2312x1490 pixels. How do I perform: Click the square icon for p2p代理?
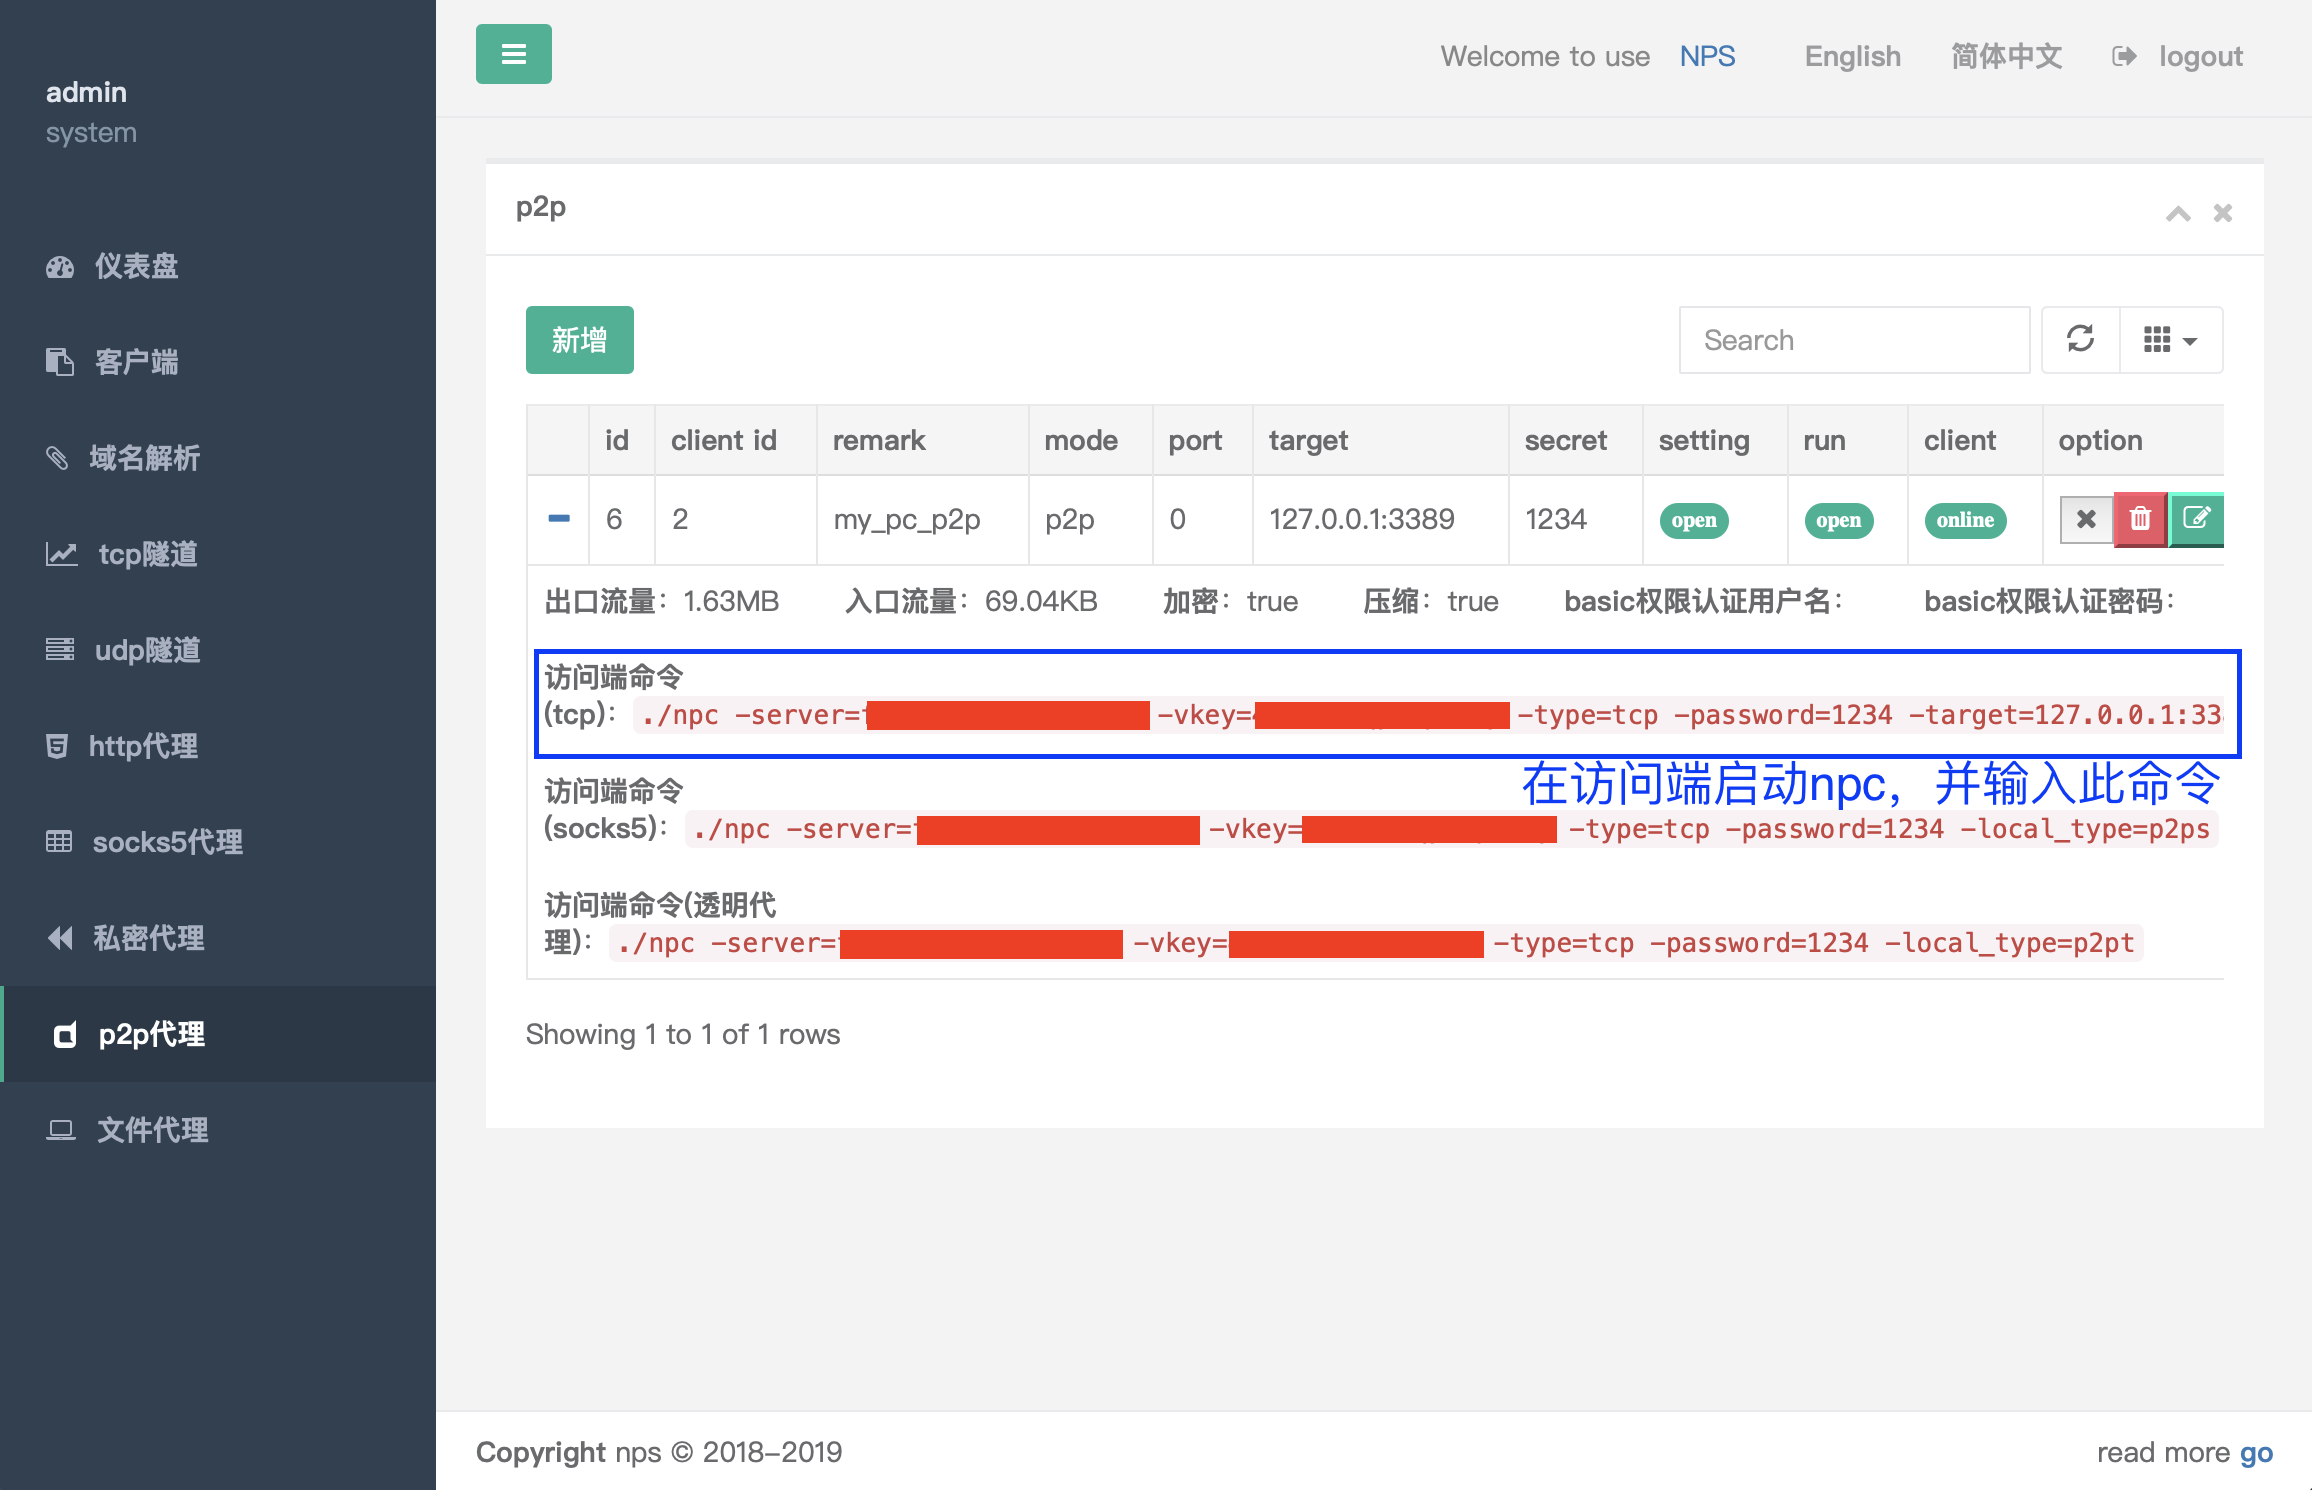point(65,1035)
